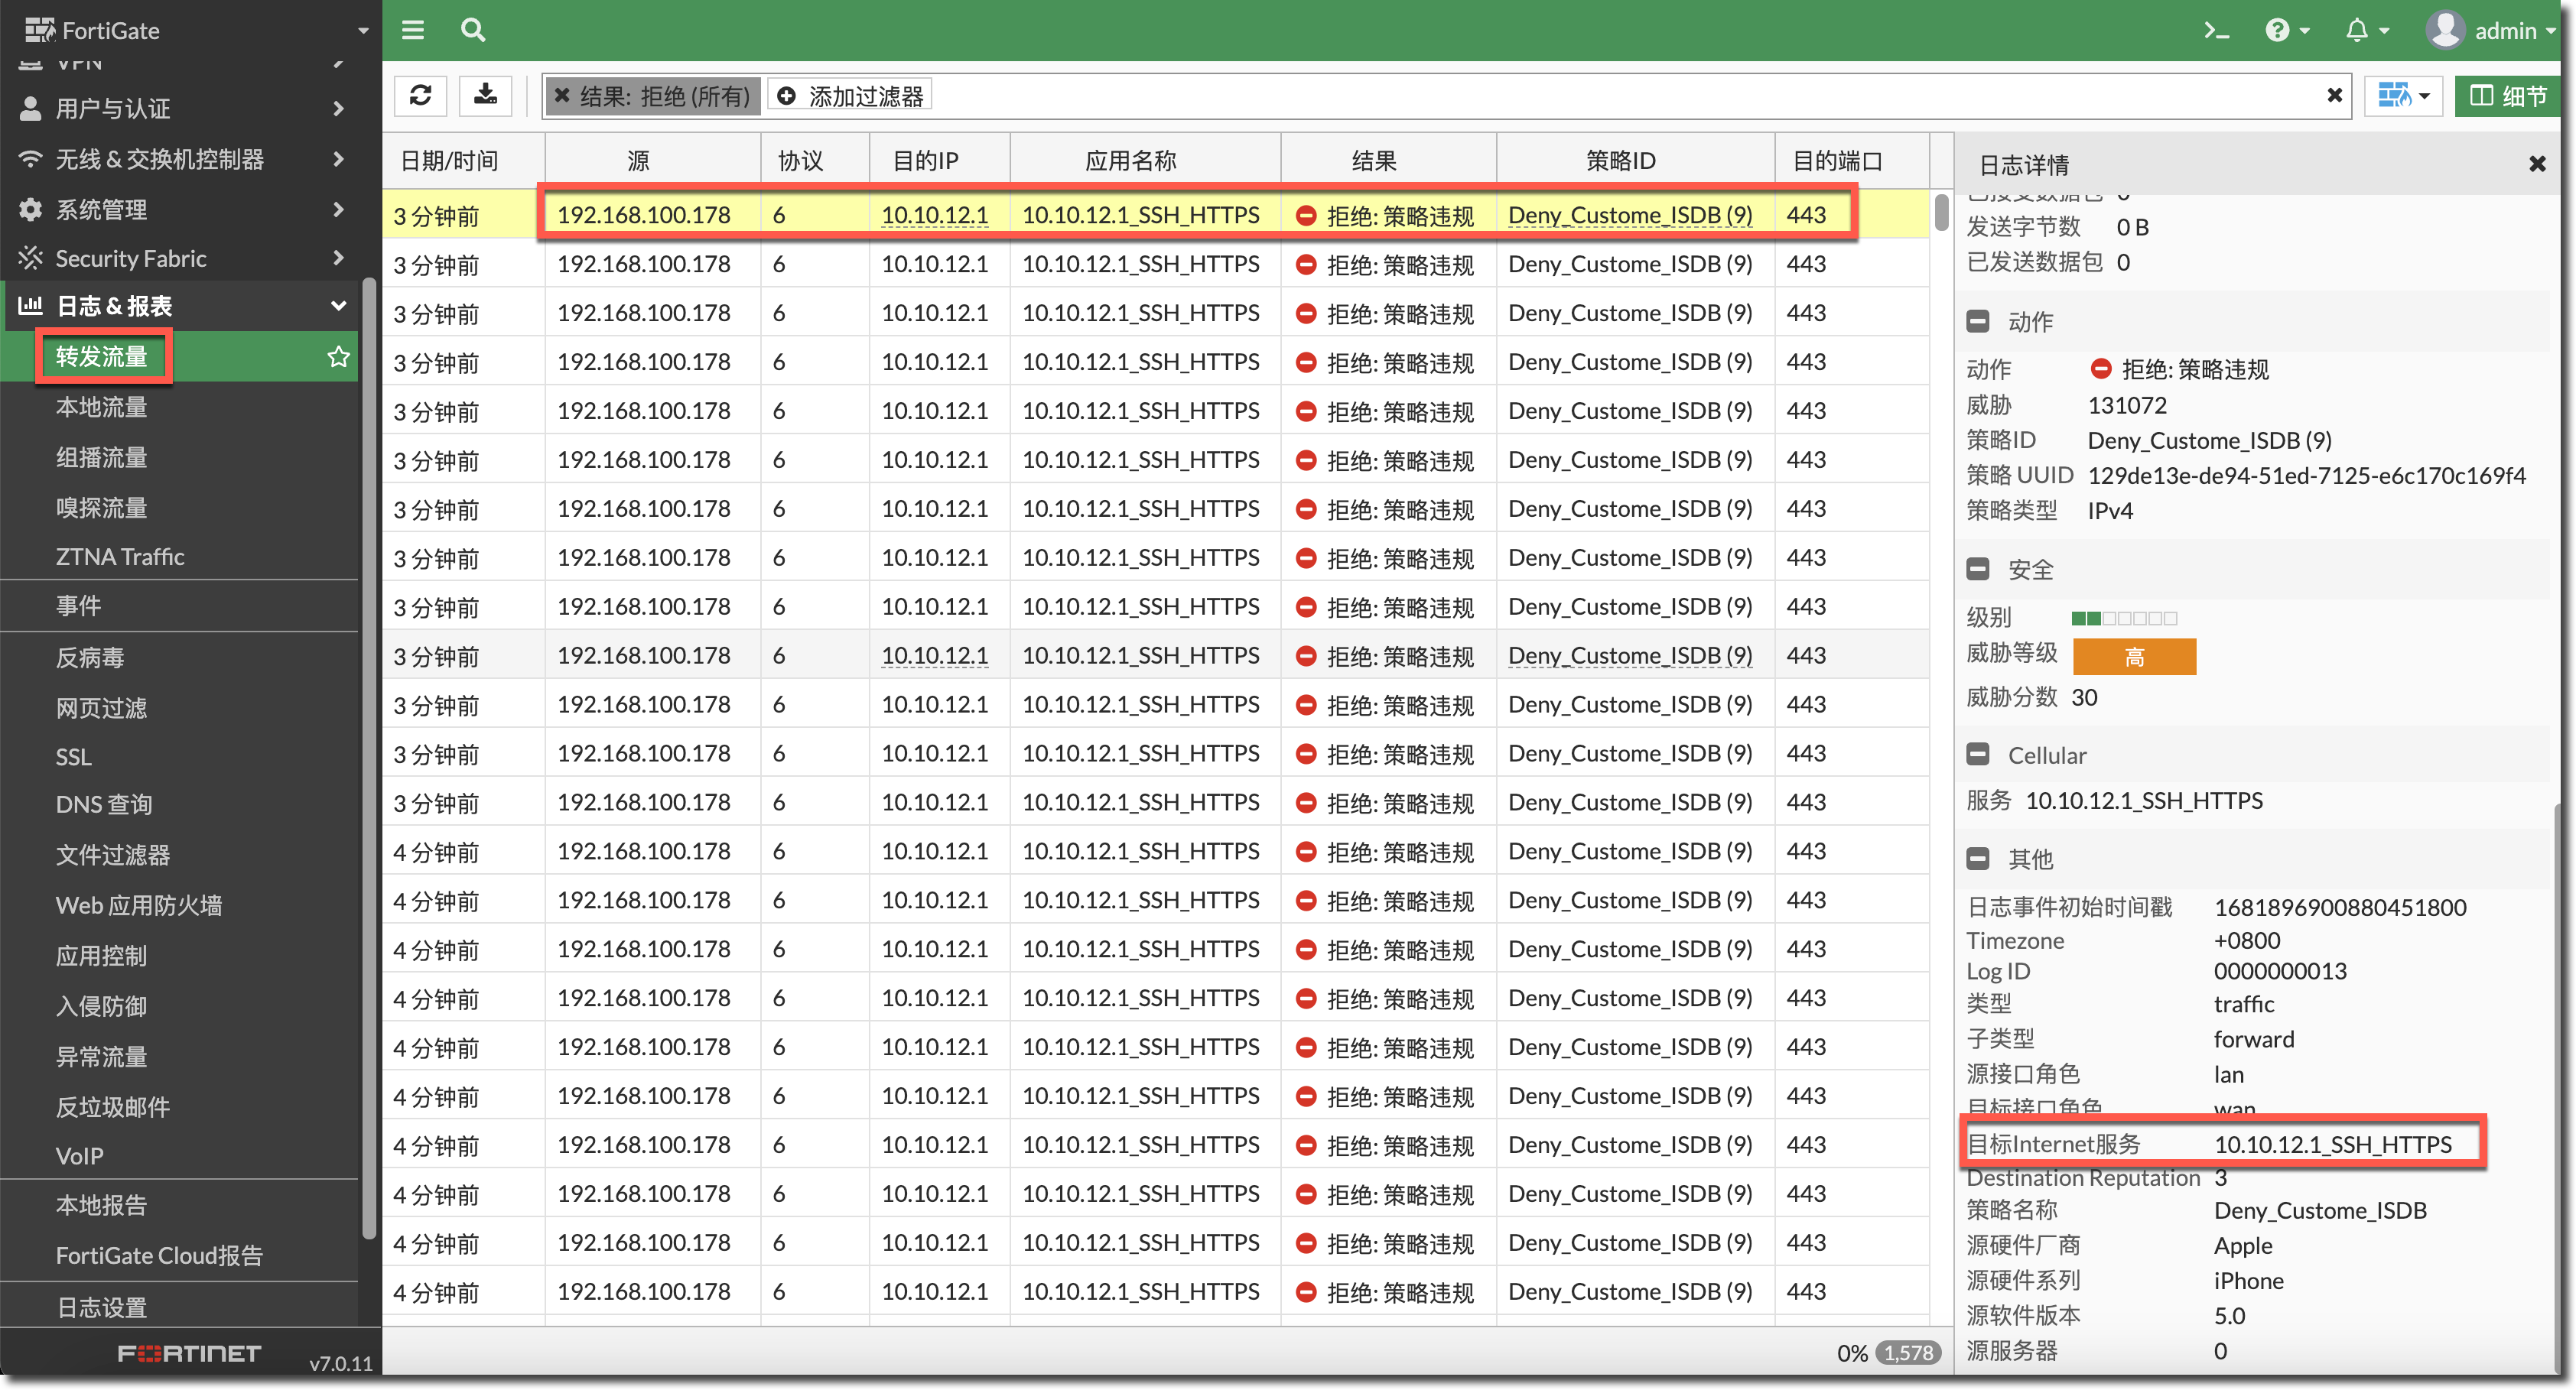Open search with the magnifier icon
Image resolution: width=2576 pixels, height=1390 pixels.
pos(473,30)
